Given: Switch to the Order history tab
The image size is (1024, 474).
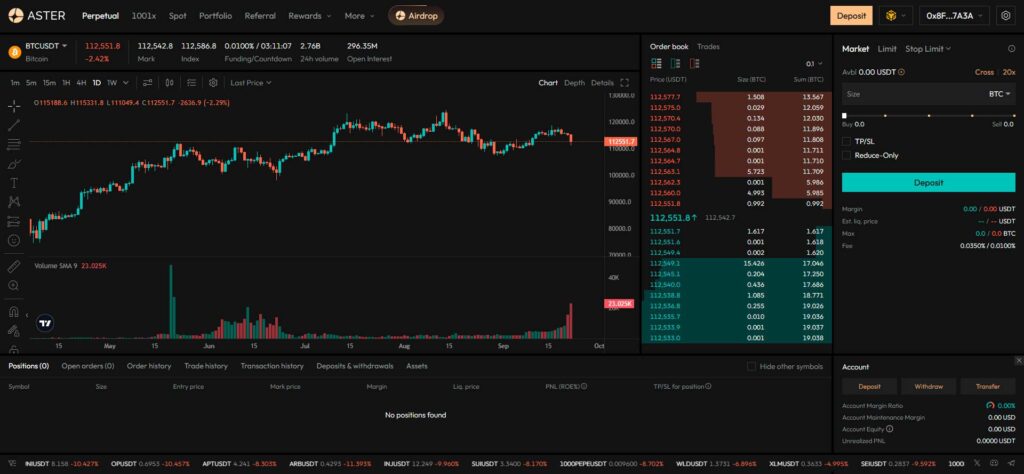Looking at the screenshot, I should (x=148, y=366).
